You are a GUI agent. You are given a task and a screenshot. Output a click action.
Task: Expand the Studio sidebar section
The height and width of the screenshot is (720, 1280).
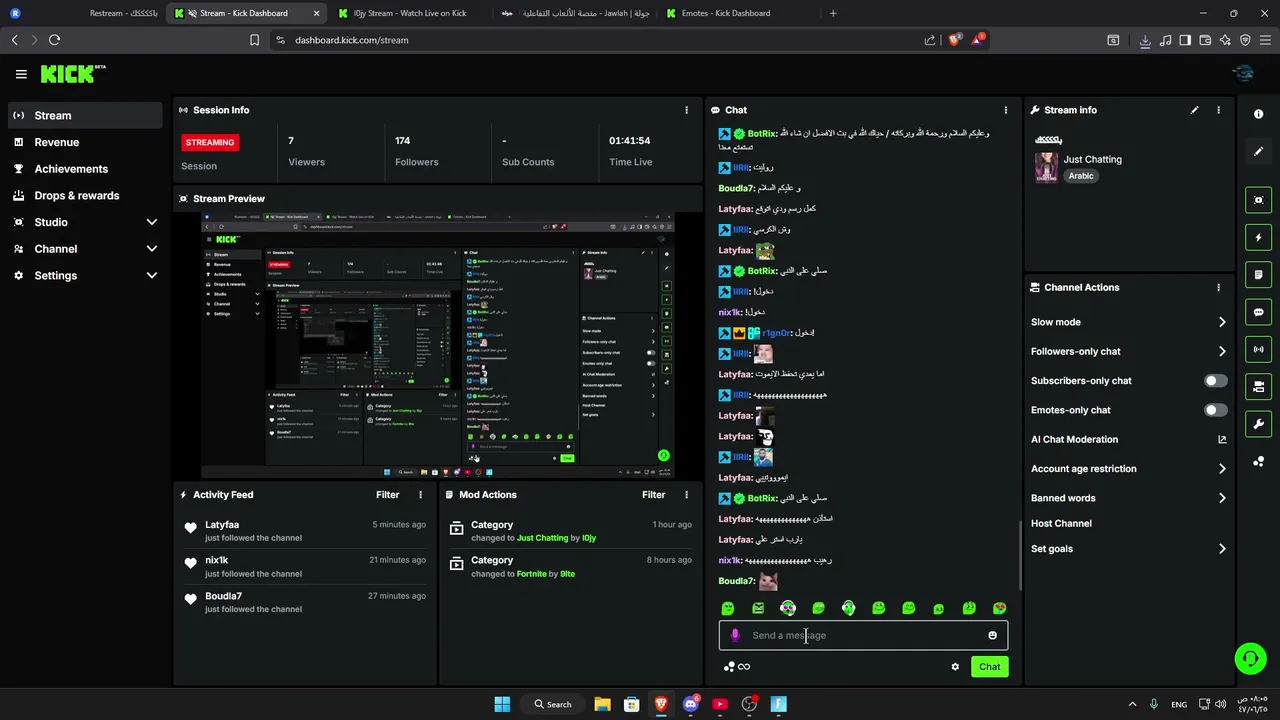pos(85,222)
